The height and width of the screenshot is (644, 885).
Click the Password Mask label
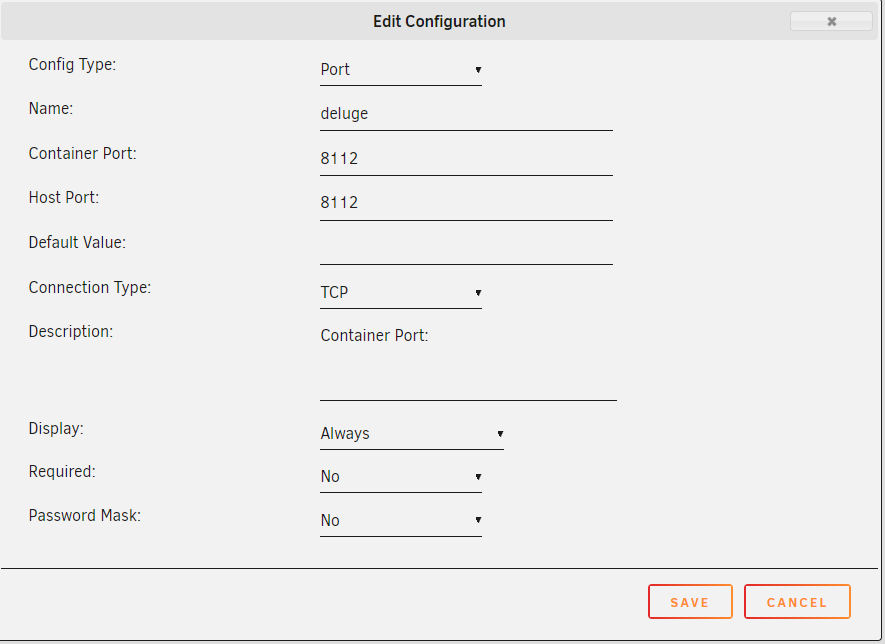(85, 515)
